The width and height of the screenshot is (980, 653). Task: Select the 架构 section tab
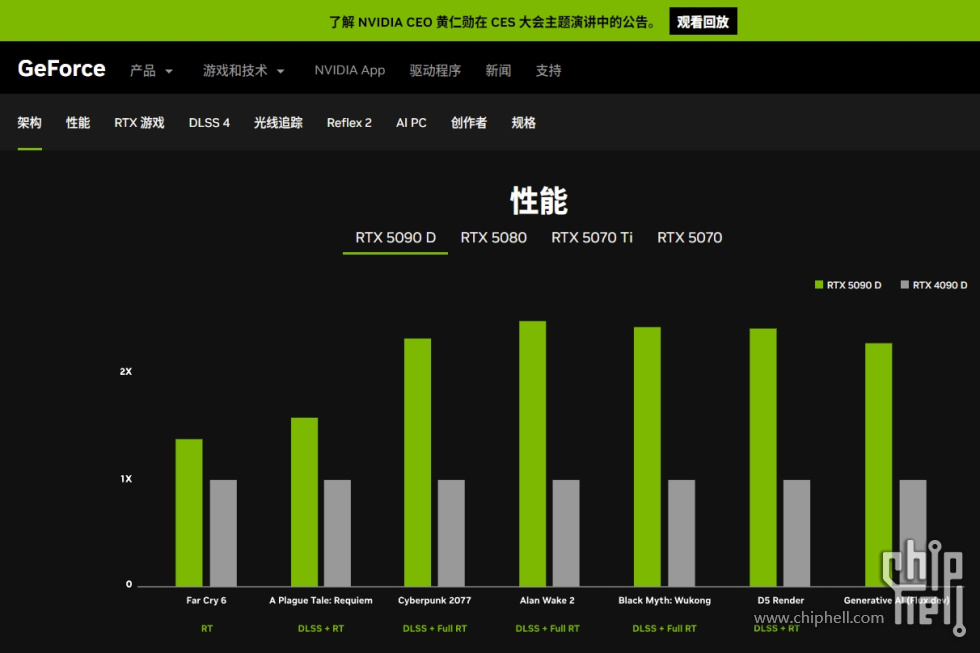pos(29,122)
